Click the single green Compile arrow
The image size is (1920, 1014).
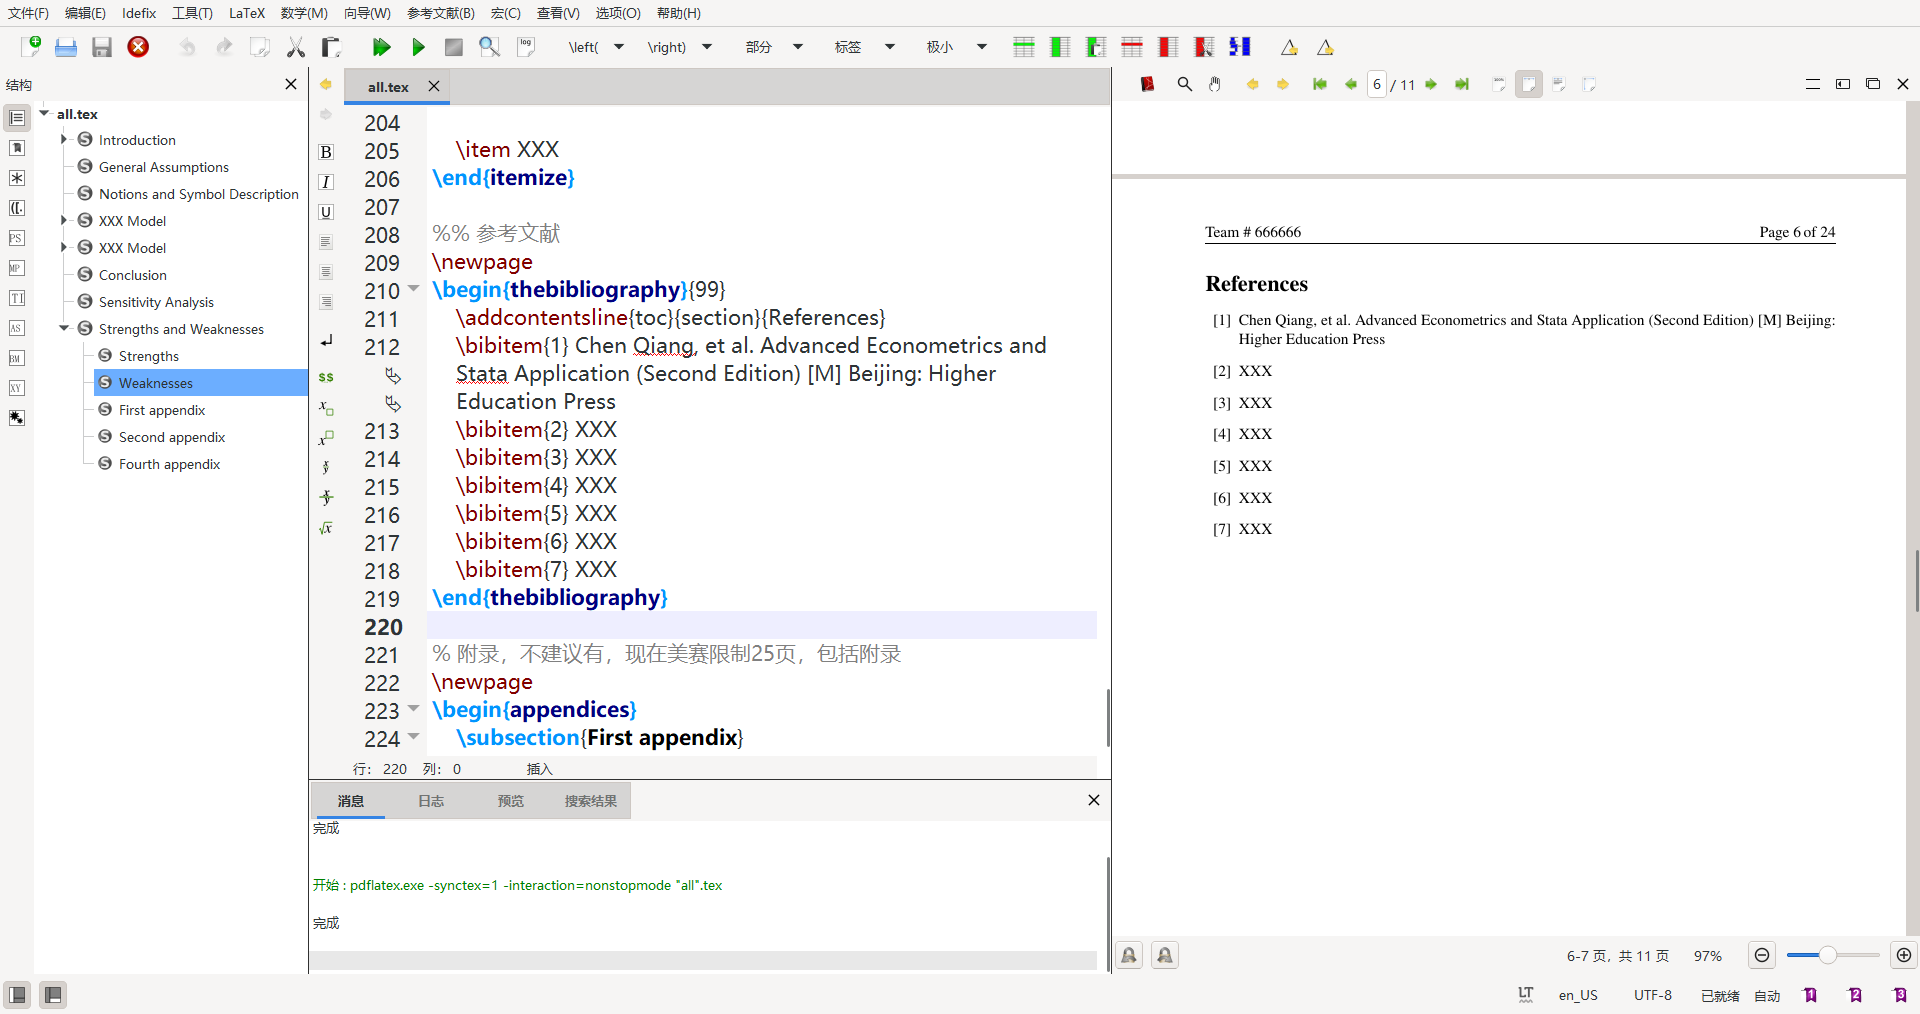(x=418, y=47)
